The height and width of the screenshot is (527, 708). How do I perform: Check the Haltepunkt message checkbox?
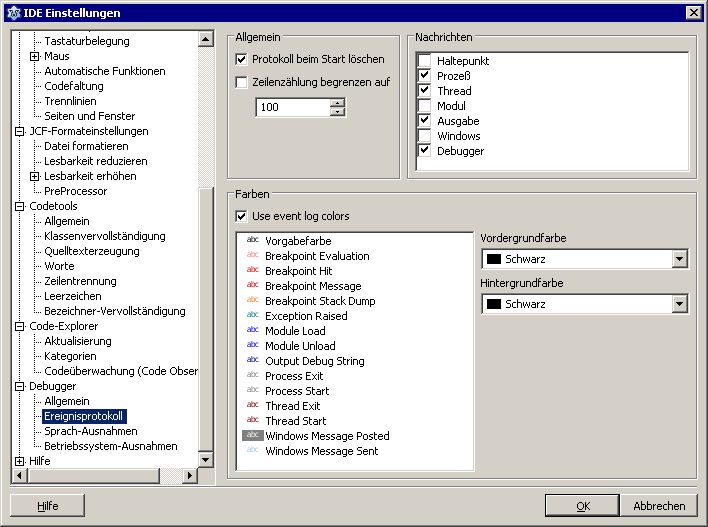click(425, 61)
